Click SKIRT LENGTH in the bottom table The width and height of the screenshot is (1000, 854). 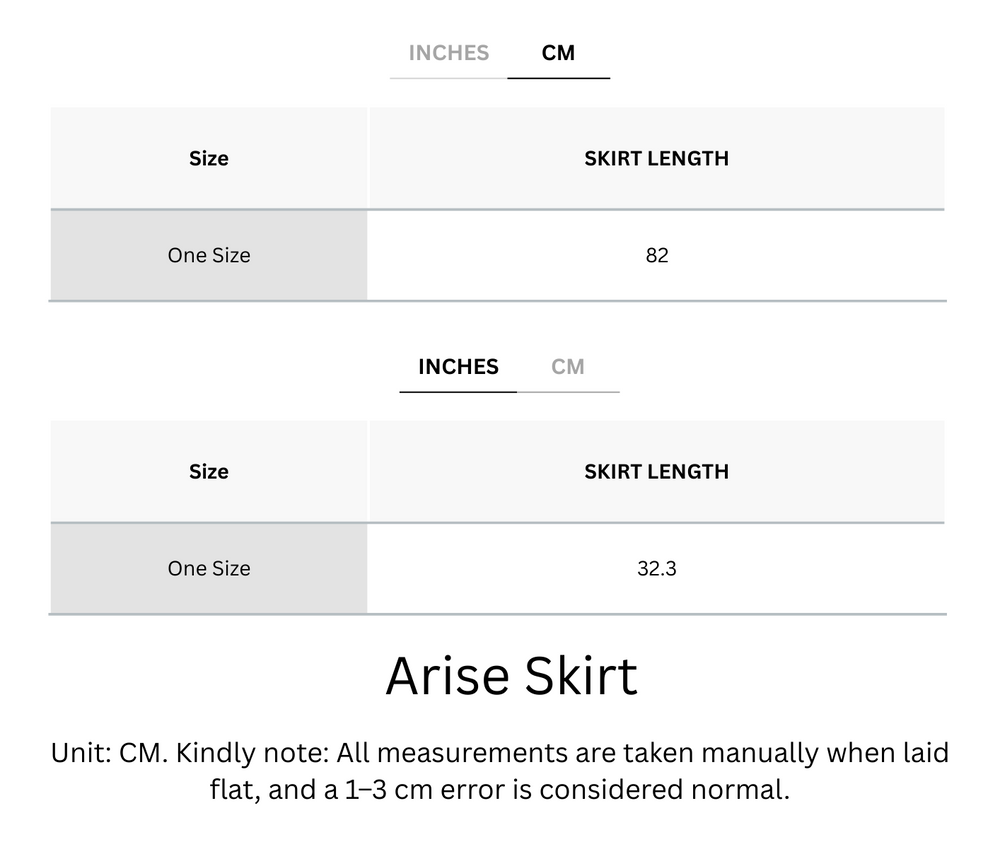(x=655, y=471)
